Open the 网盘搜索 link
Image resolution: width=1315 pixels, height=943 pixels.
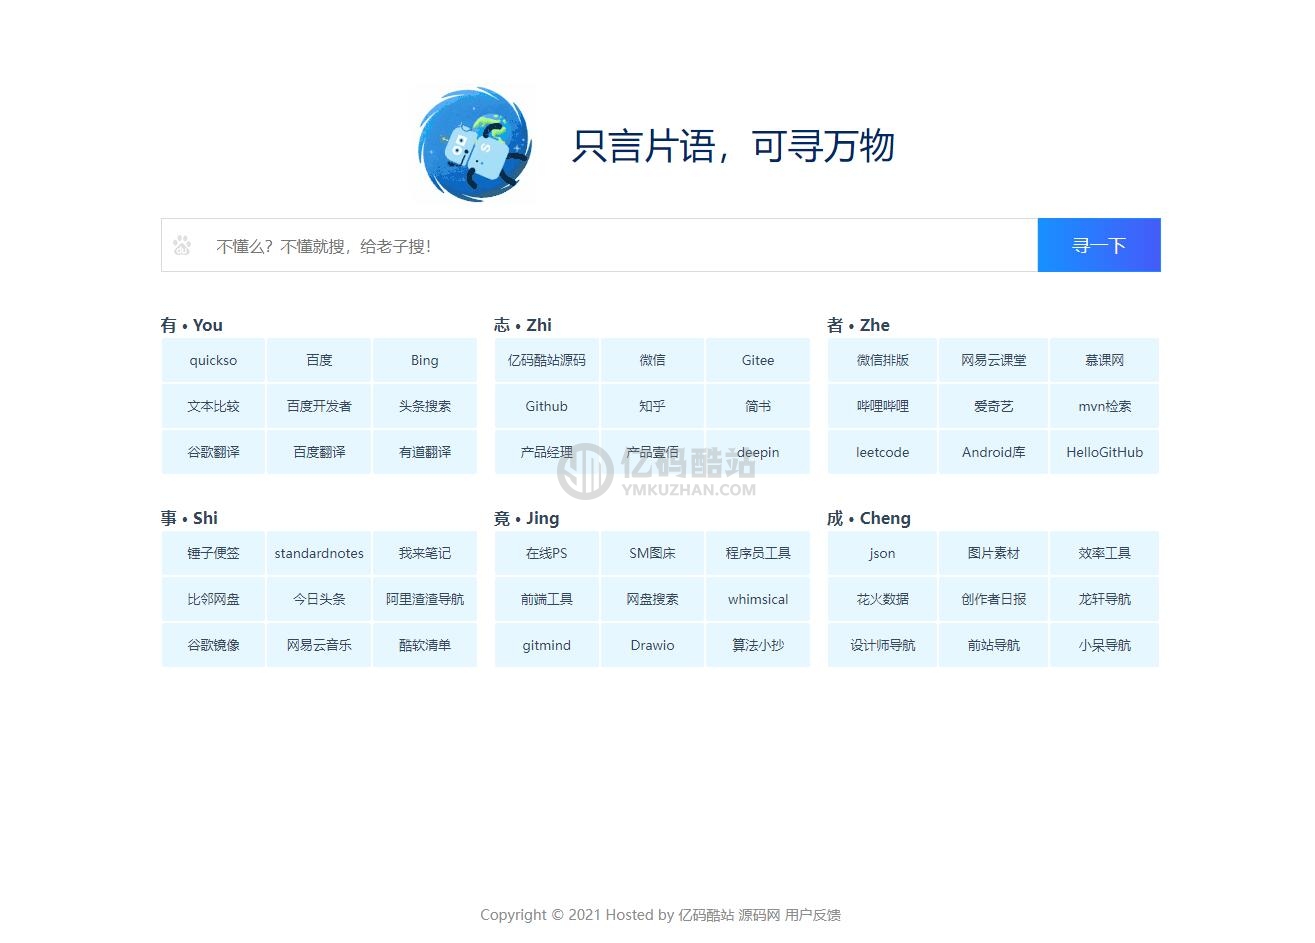coord(652,599)
